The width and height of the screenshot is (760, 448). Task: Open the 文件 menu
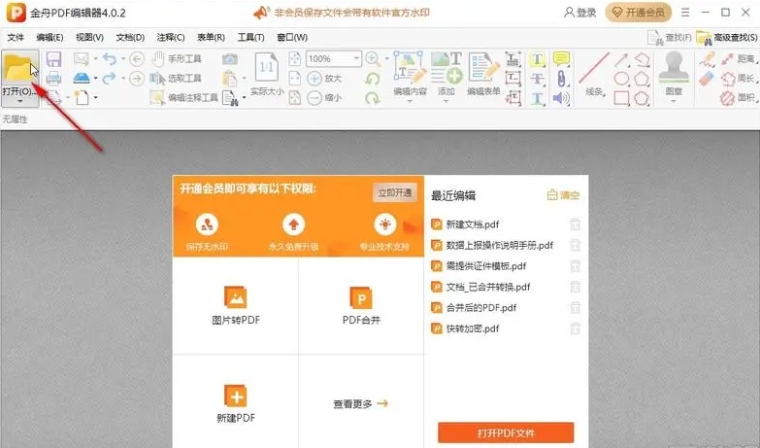click(16, 37)
